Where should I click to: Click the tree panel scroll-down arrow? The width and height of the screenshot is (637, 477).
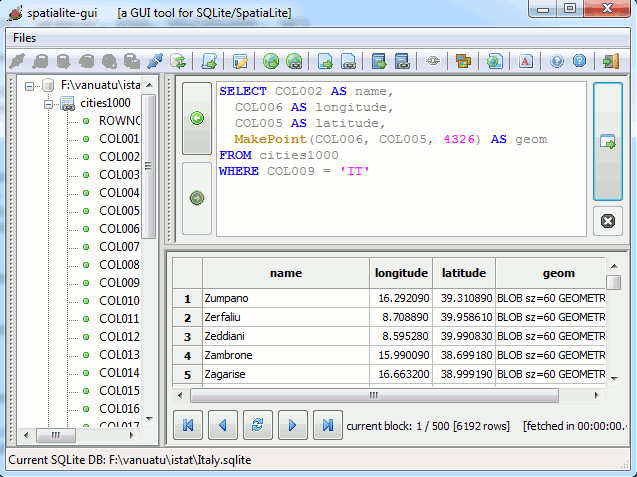click(x=149, y=418)
